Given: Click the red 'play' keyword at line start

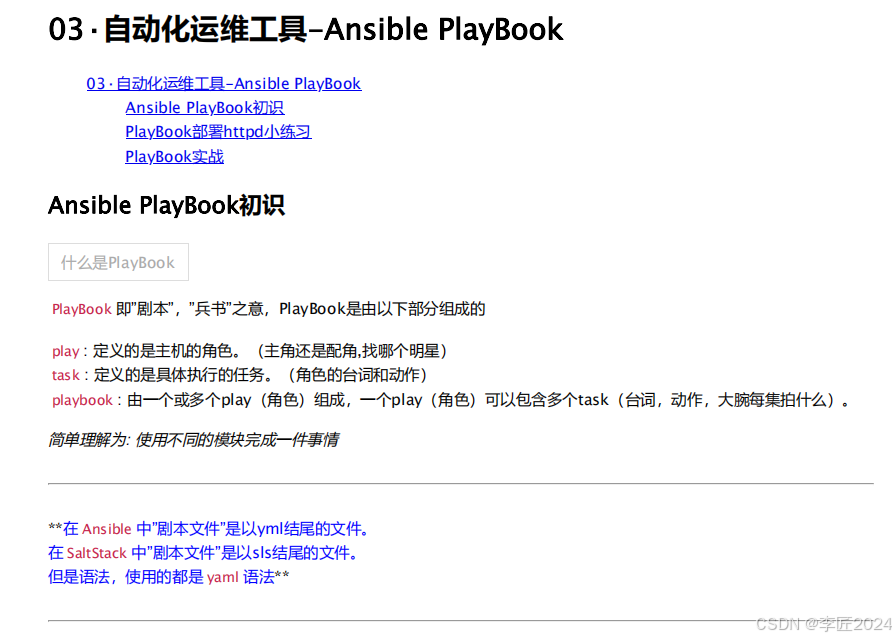Looking at the screenshot, I should pos(66,351).
